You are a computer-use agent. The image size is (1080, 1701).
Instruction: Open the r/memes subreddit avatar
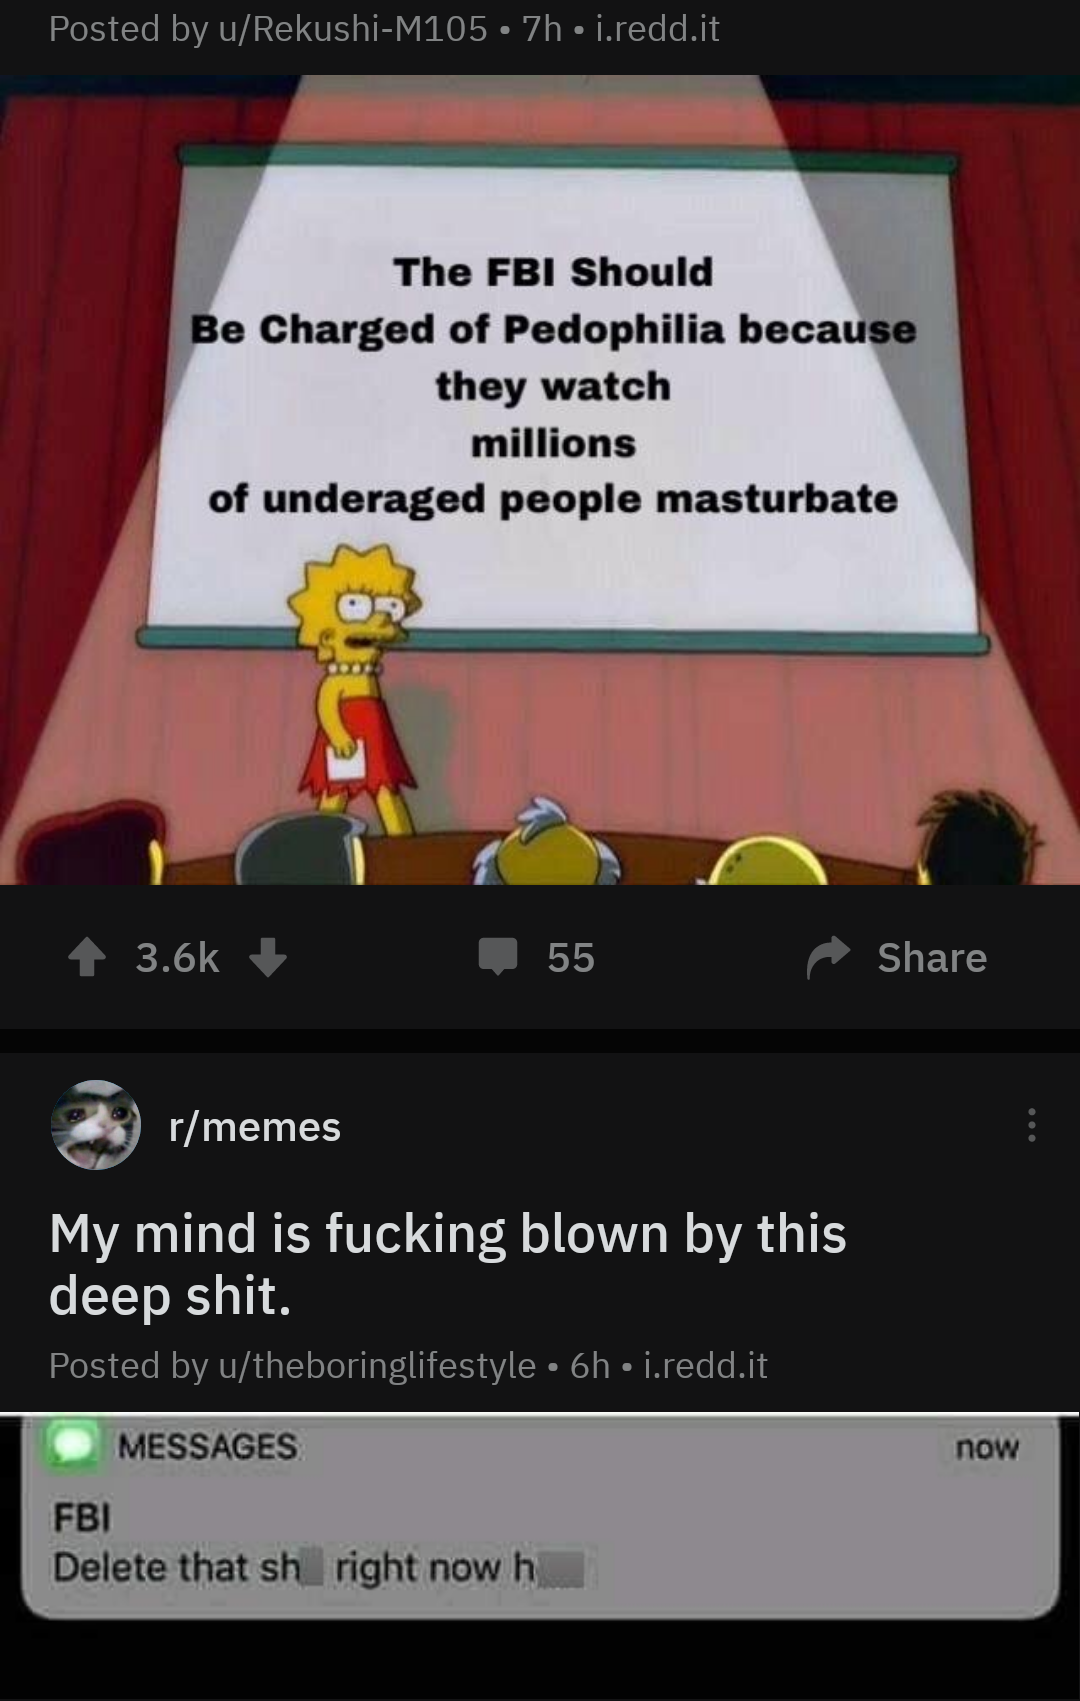pos(96,1125)
